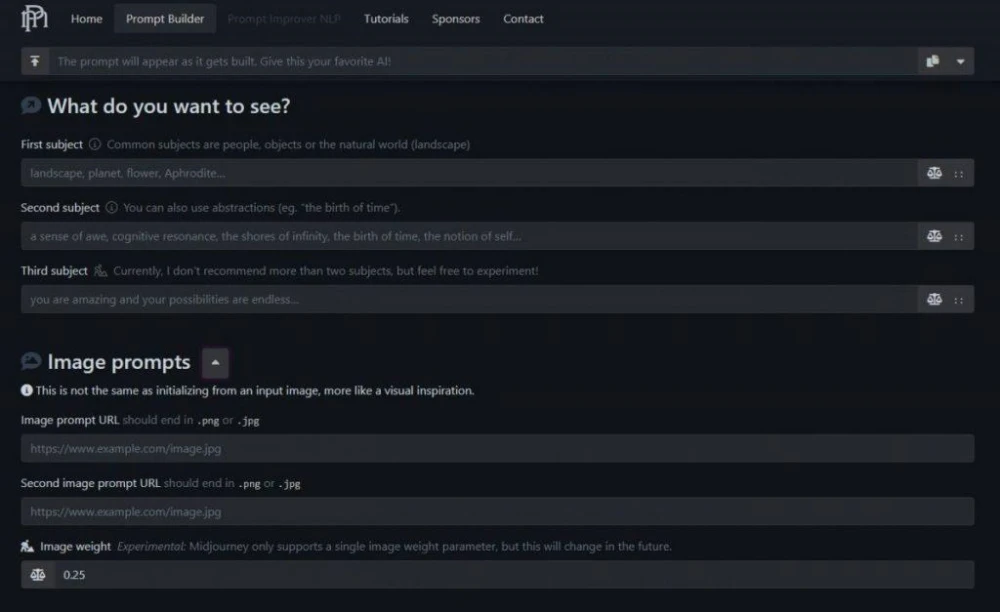Click the Image weight scale icon
The width and height of the screenshot is (1000, 612).
pyautogui.click(x=38, y=575)
